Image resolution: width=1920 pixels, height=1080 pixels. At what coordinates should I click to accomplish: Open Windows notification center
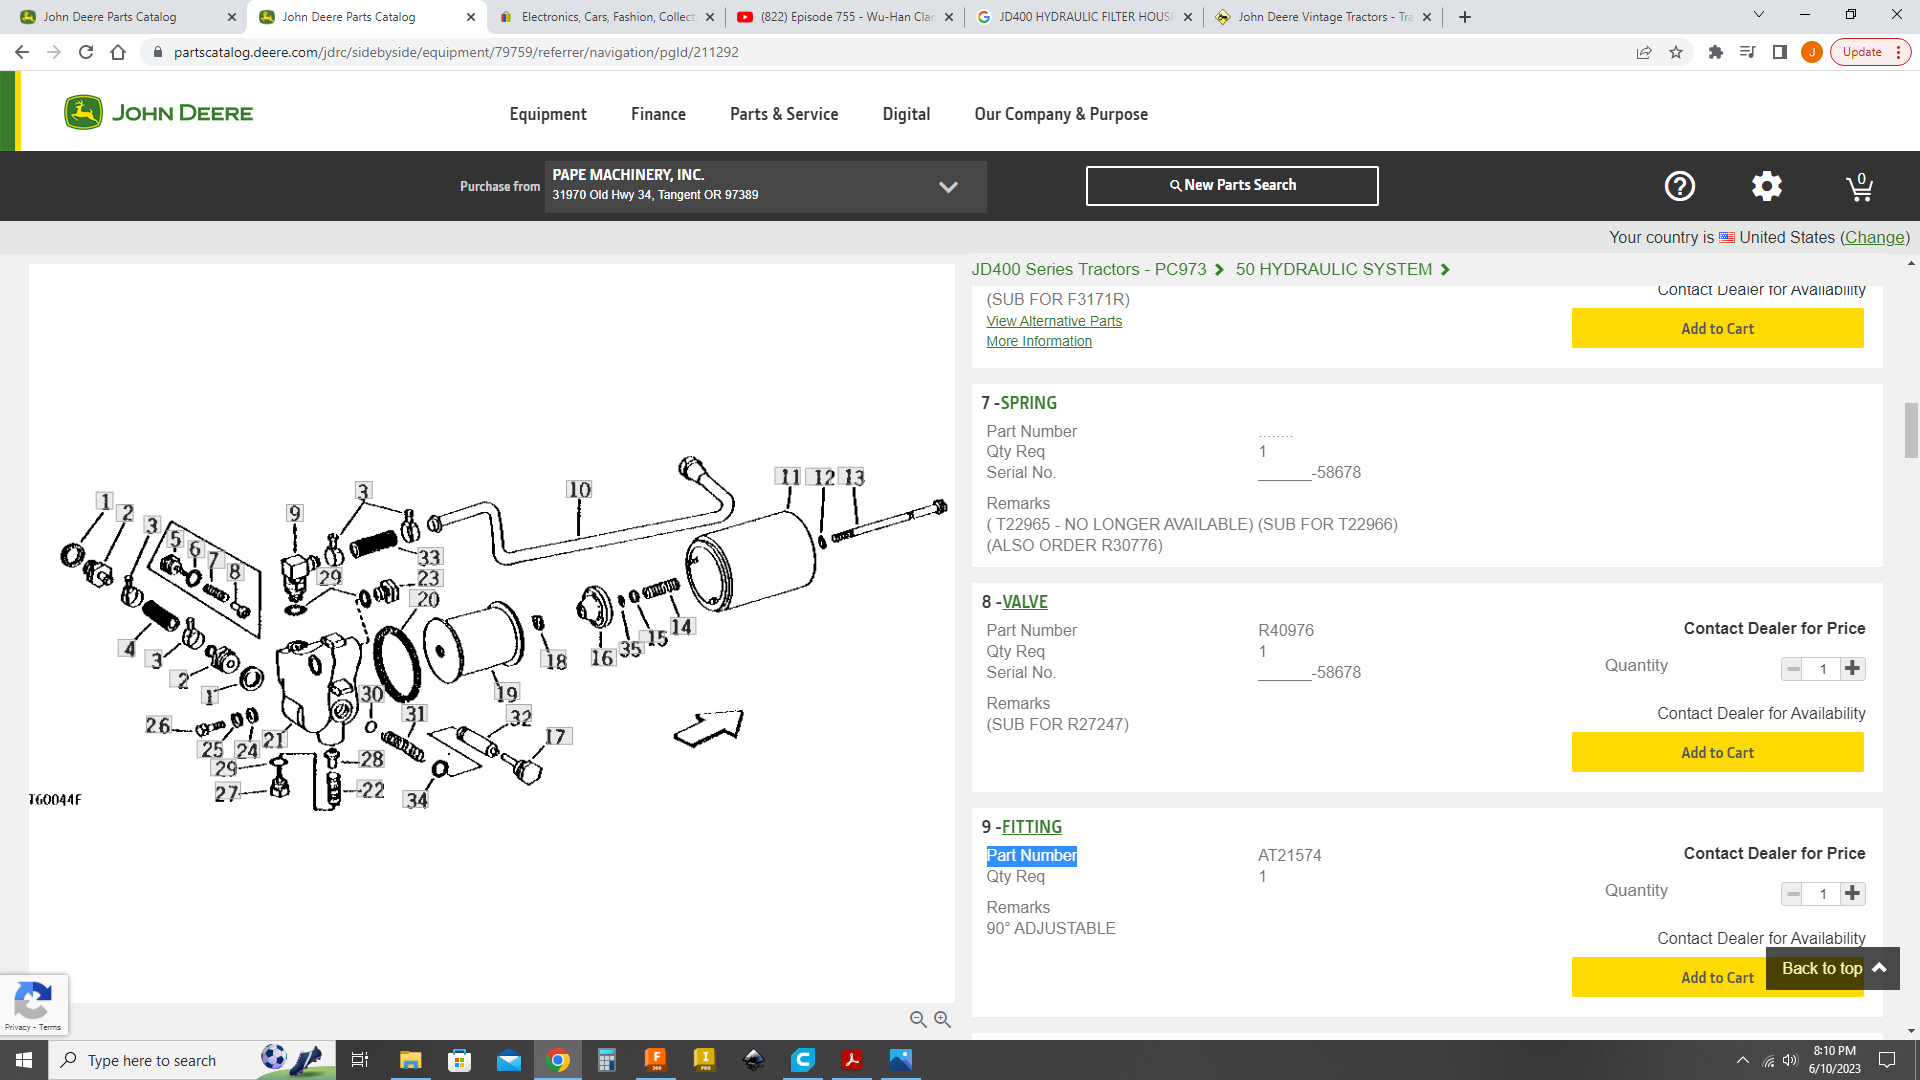point(1887,1060)
